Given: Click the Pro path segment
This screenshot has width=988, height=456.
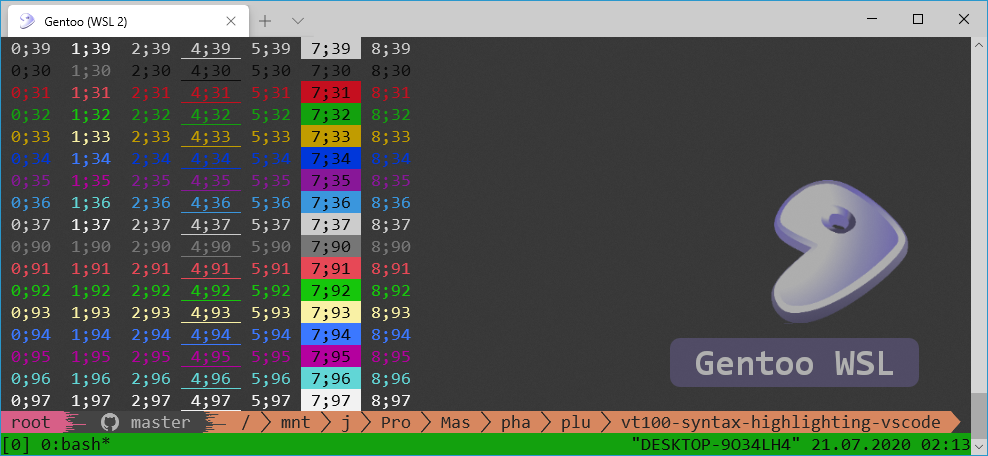Looking at the screenshot, I should [396, 422].
